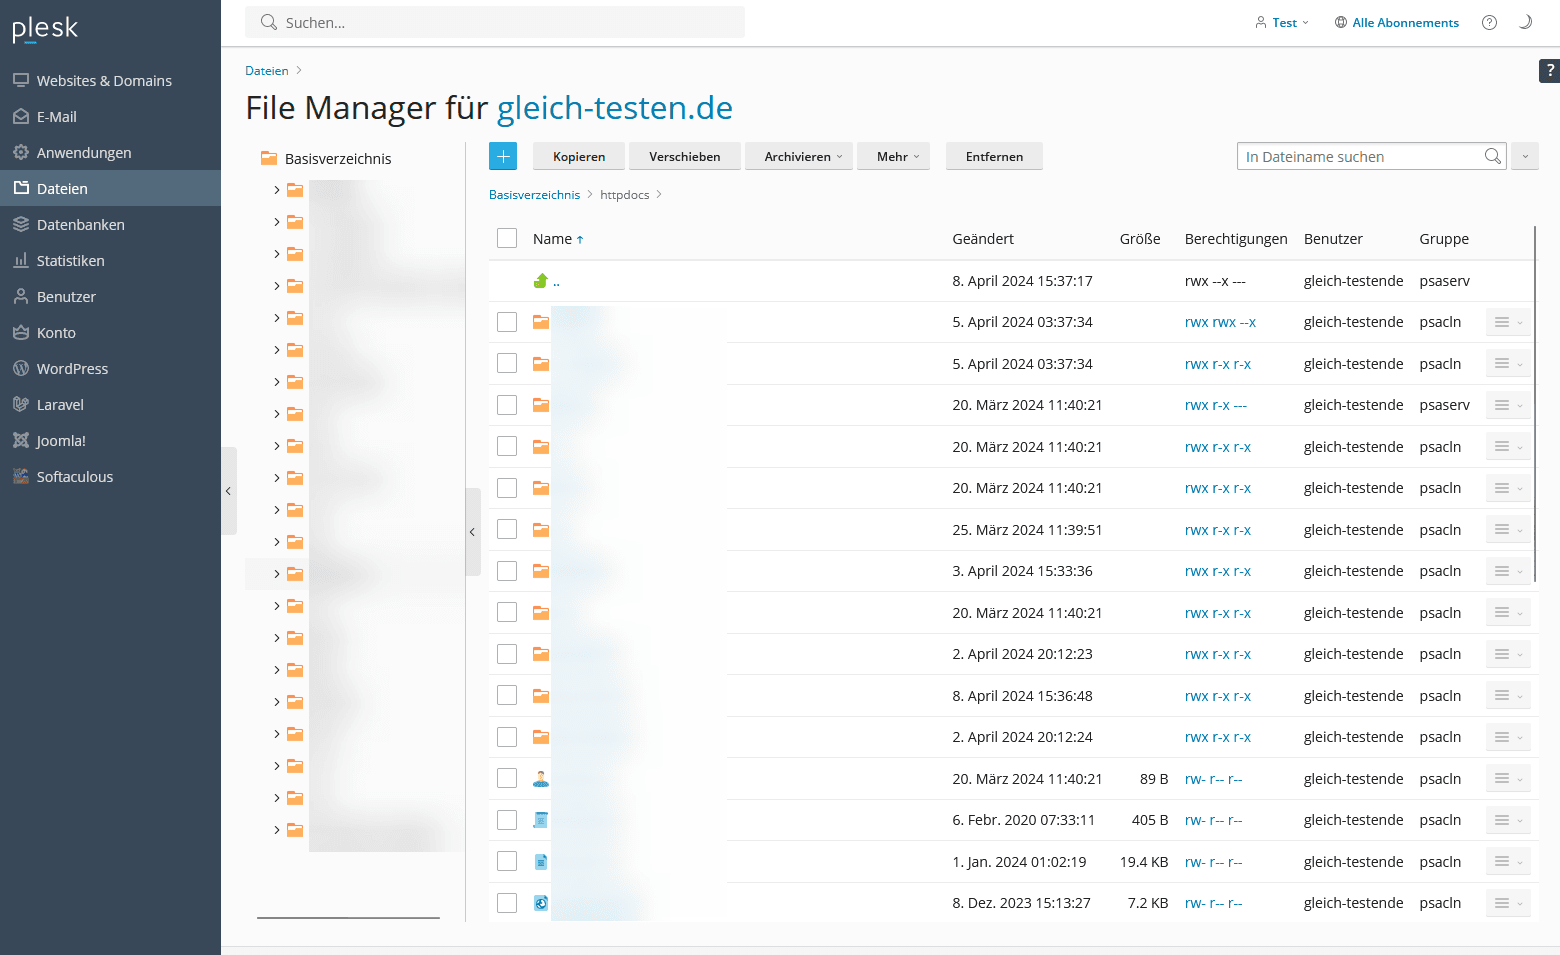This screenshot has height=955, width=1560.
Task: Click the Plesk logo
Action: coord(45,29)
